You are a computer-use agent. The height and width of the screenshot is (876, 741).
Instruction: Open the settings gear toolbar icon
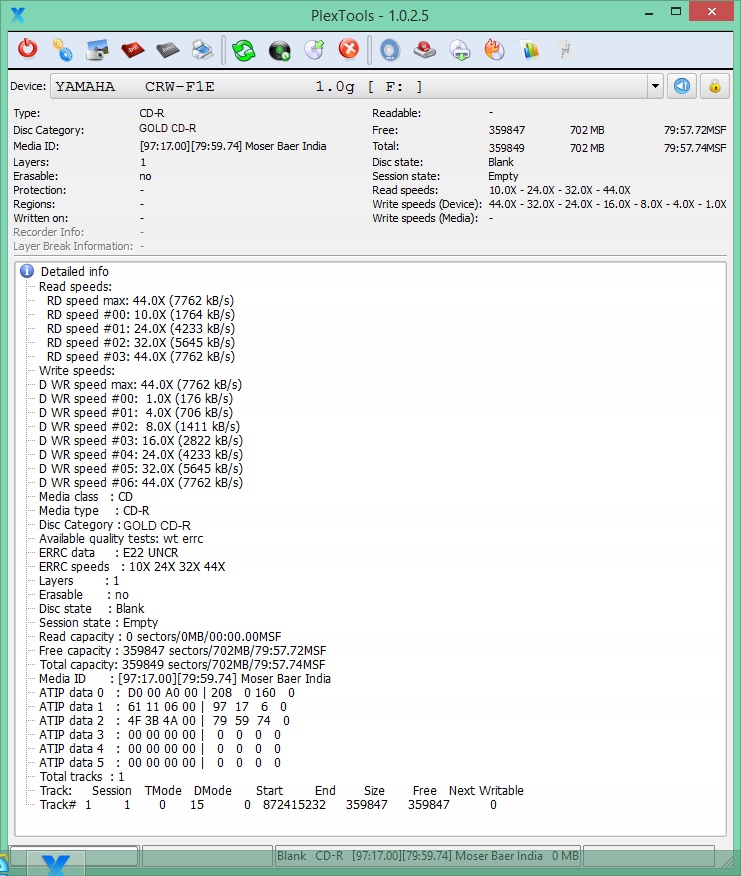pos(62,49)
